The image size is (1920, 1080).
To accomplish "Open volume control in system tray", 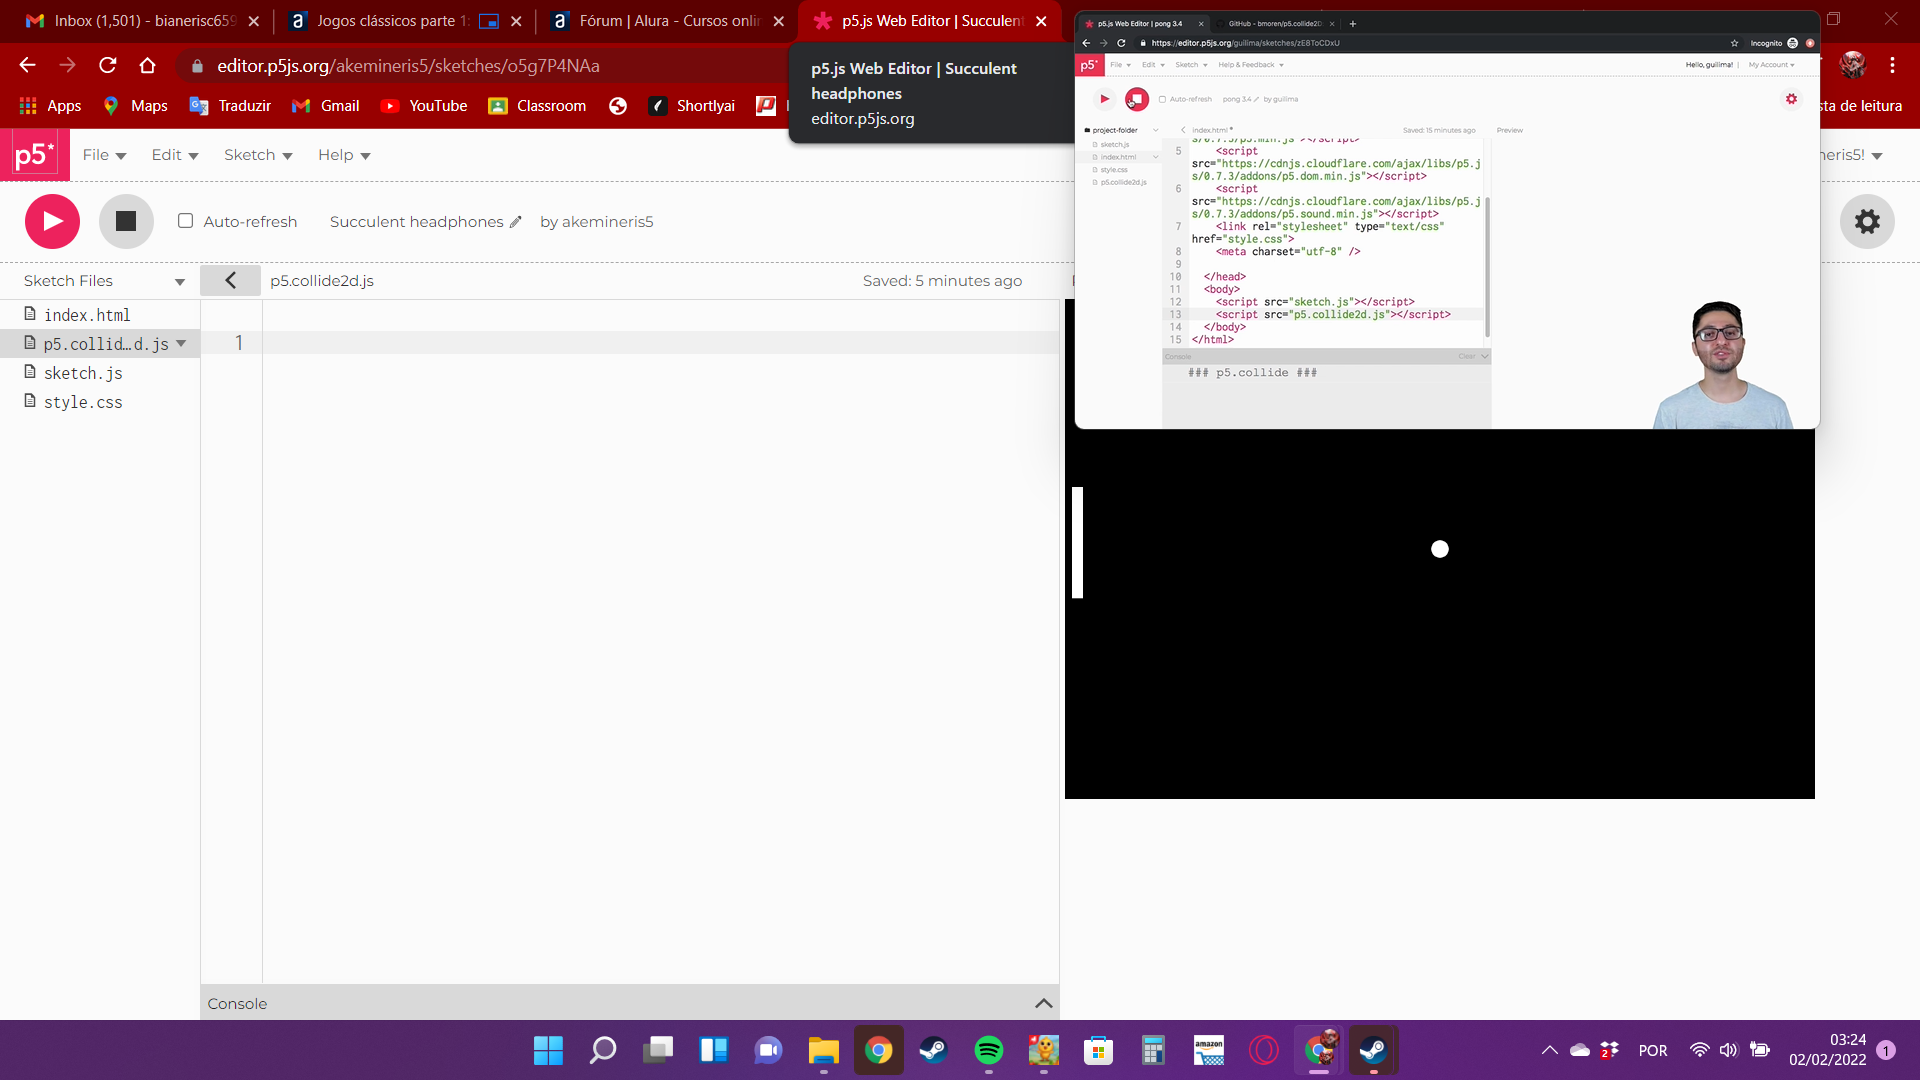I will point(1728,1050).
